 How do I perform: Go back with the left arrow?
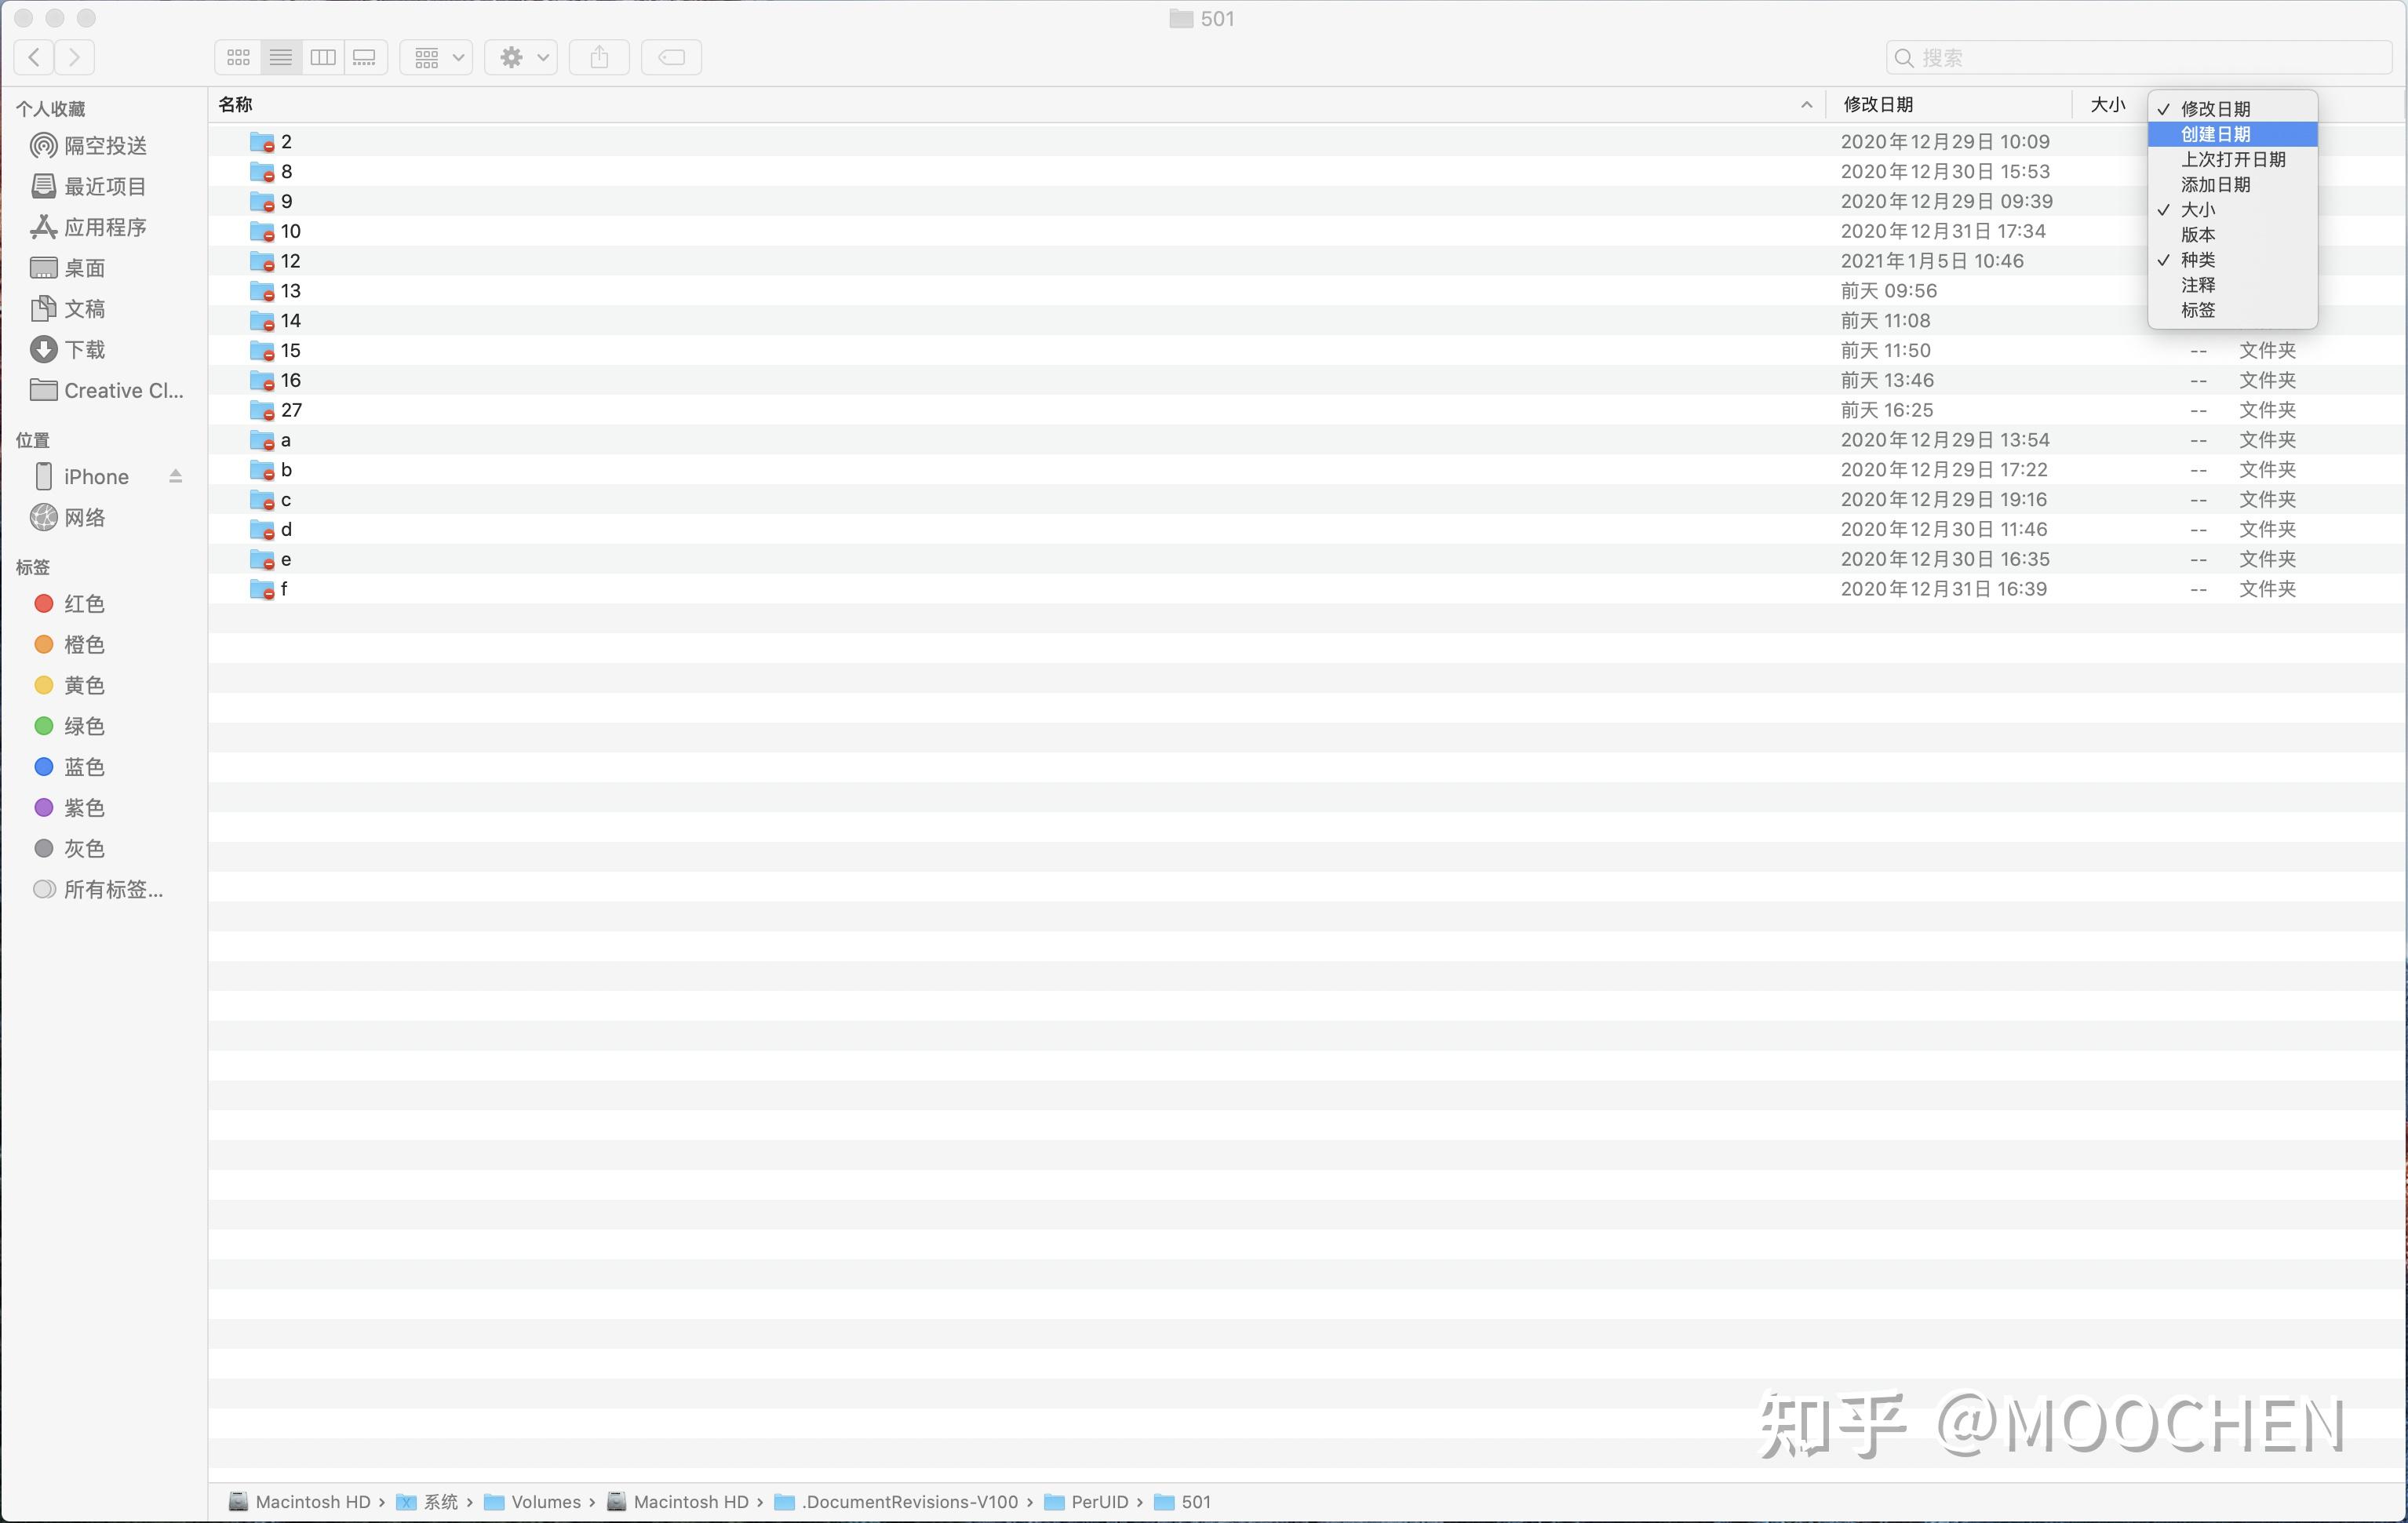tap(34, 57)
